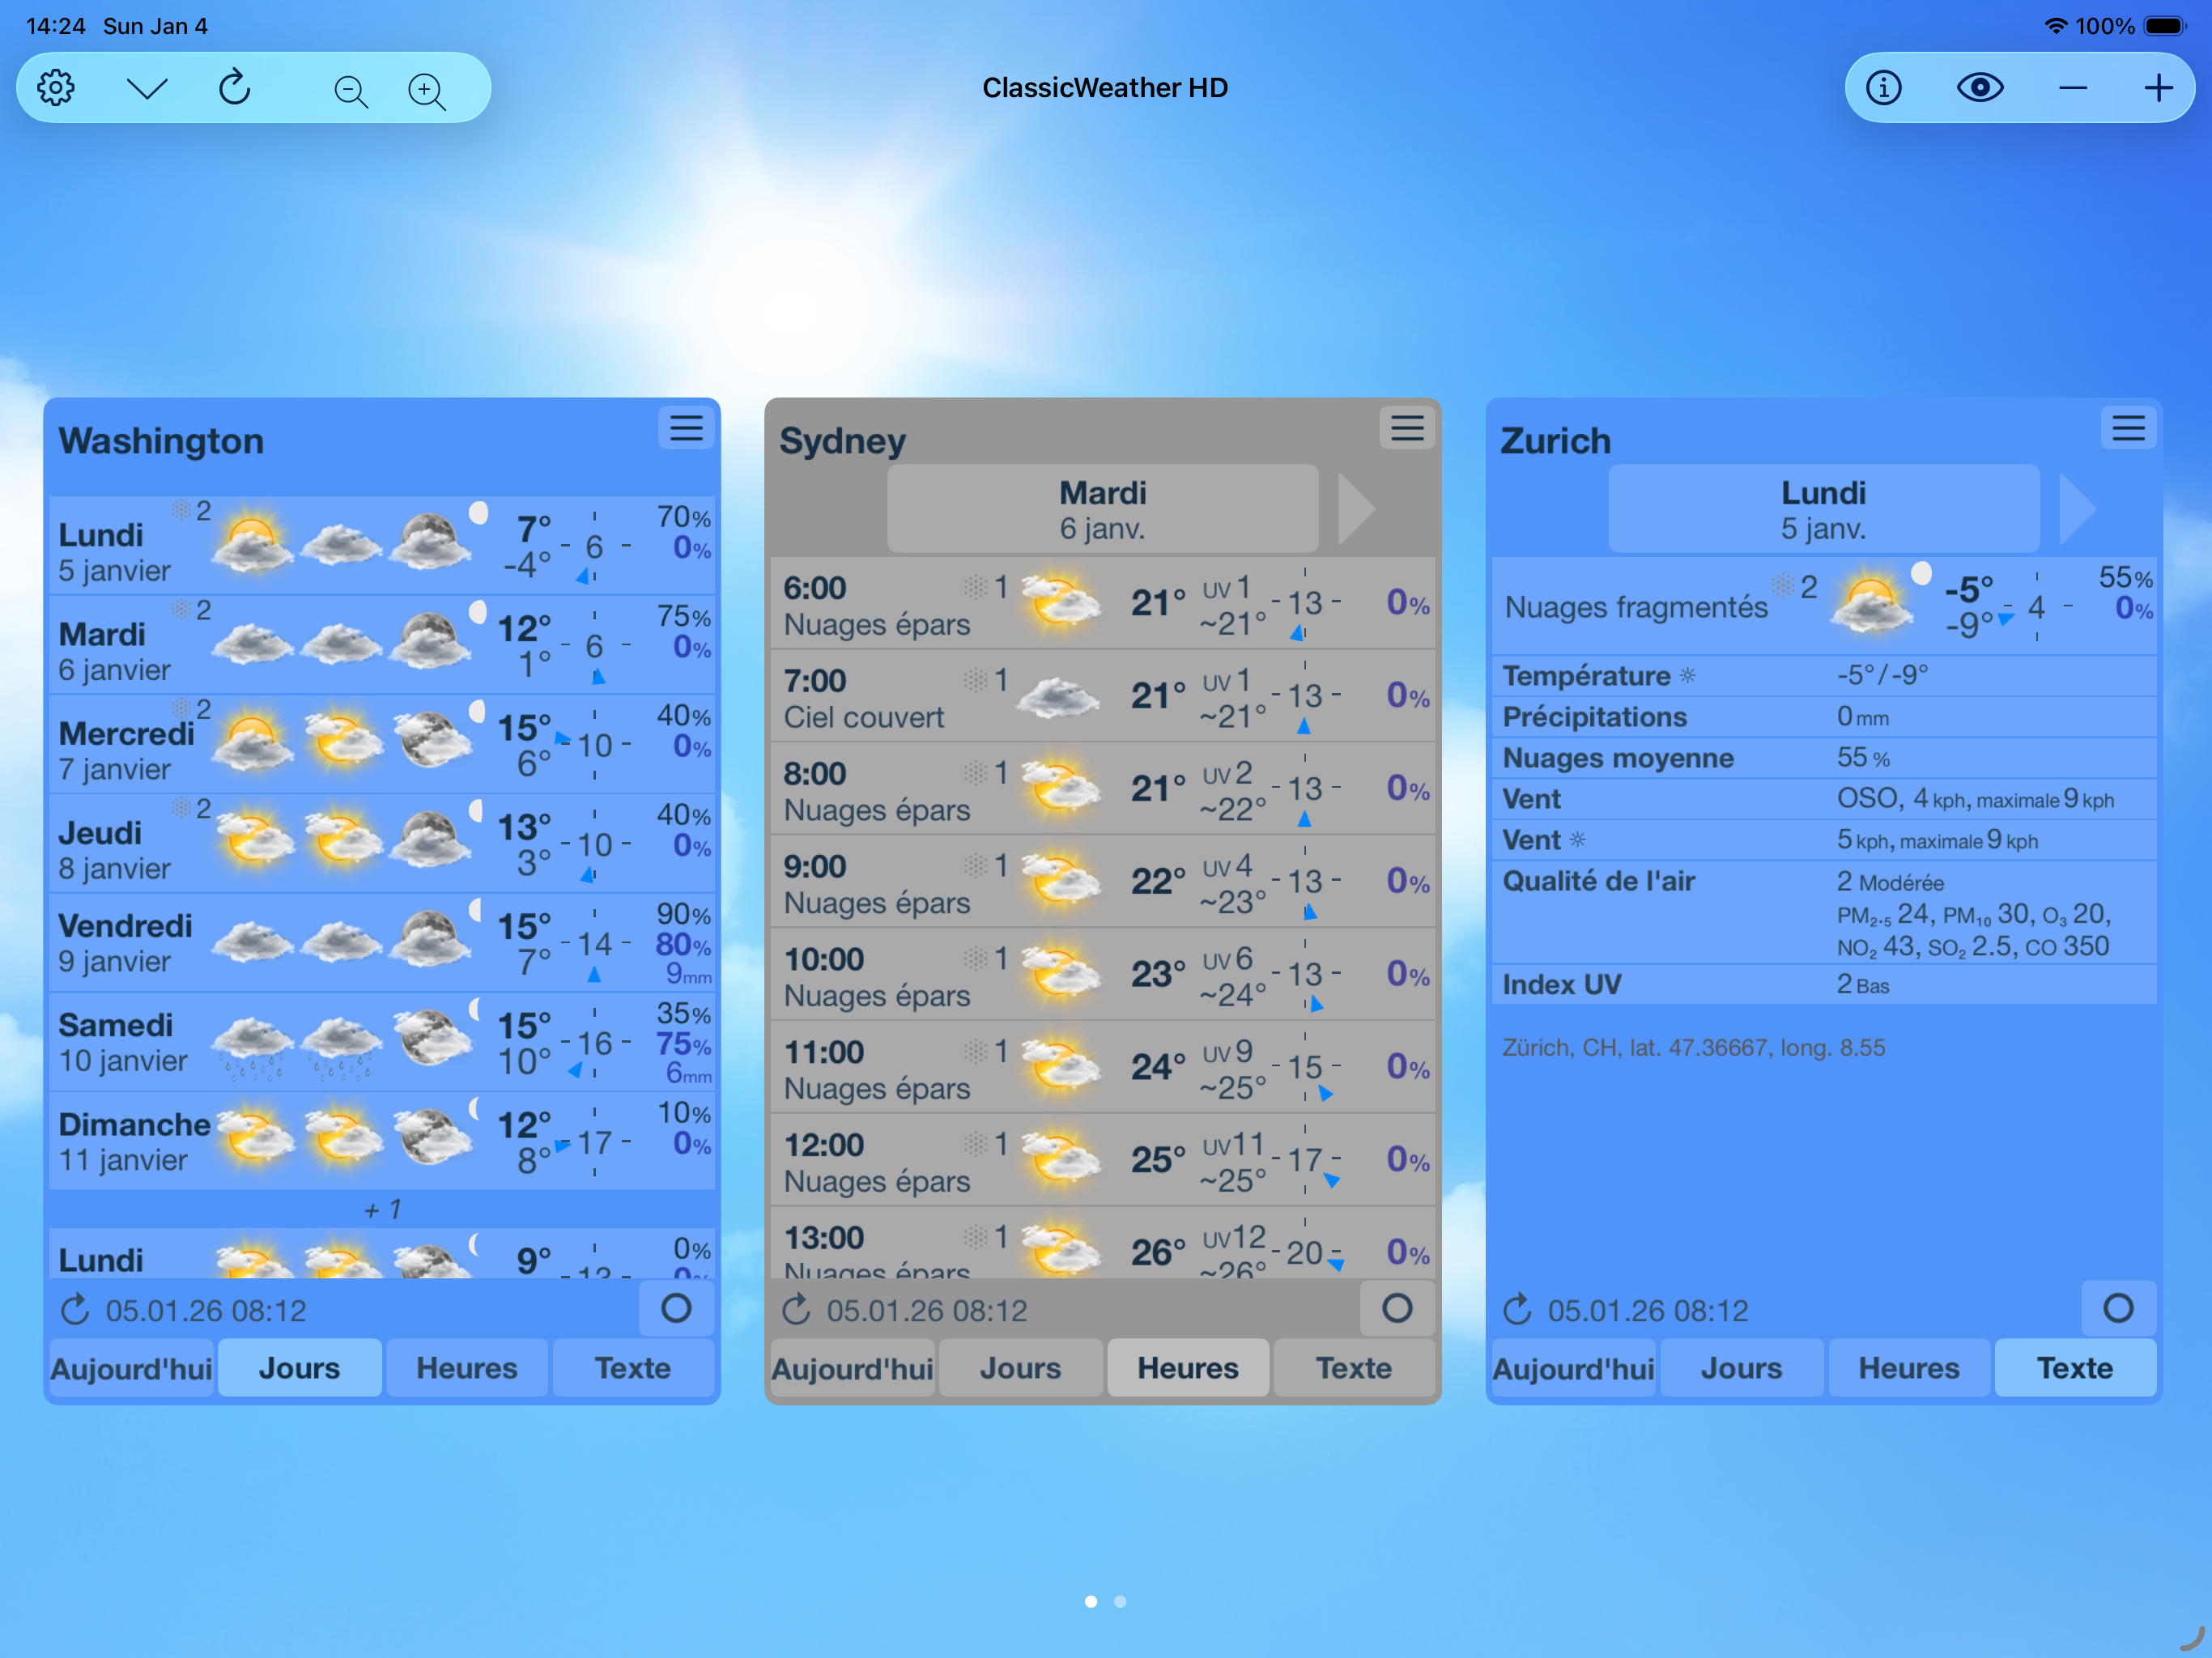
Task: Switch the Washington panel to Heures tab
Action: 467,1367
